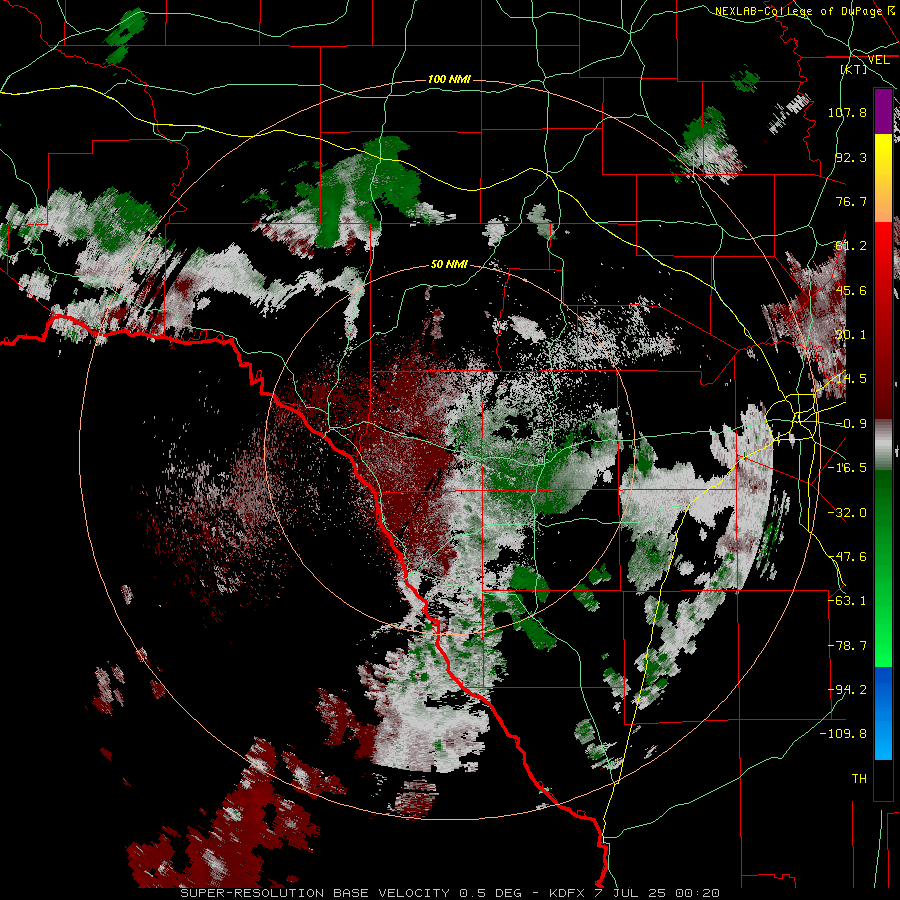Pick the blue segment of the color bar
This screenshot has height=900, width=900.
883,713
